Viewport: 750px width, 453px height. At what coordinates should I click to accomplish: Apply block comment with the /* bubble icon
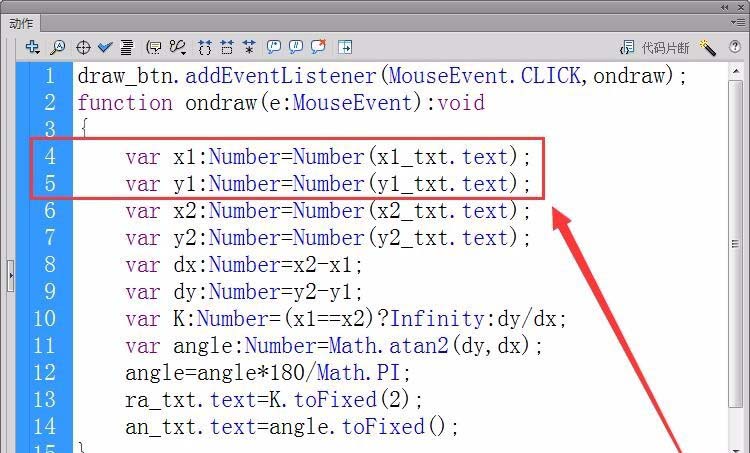click(x=274, y=46)
